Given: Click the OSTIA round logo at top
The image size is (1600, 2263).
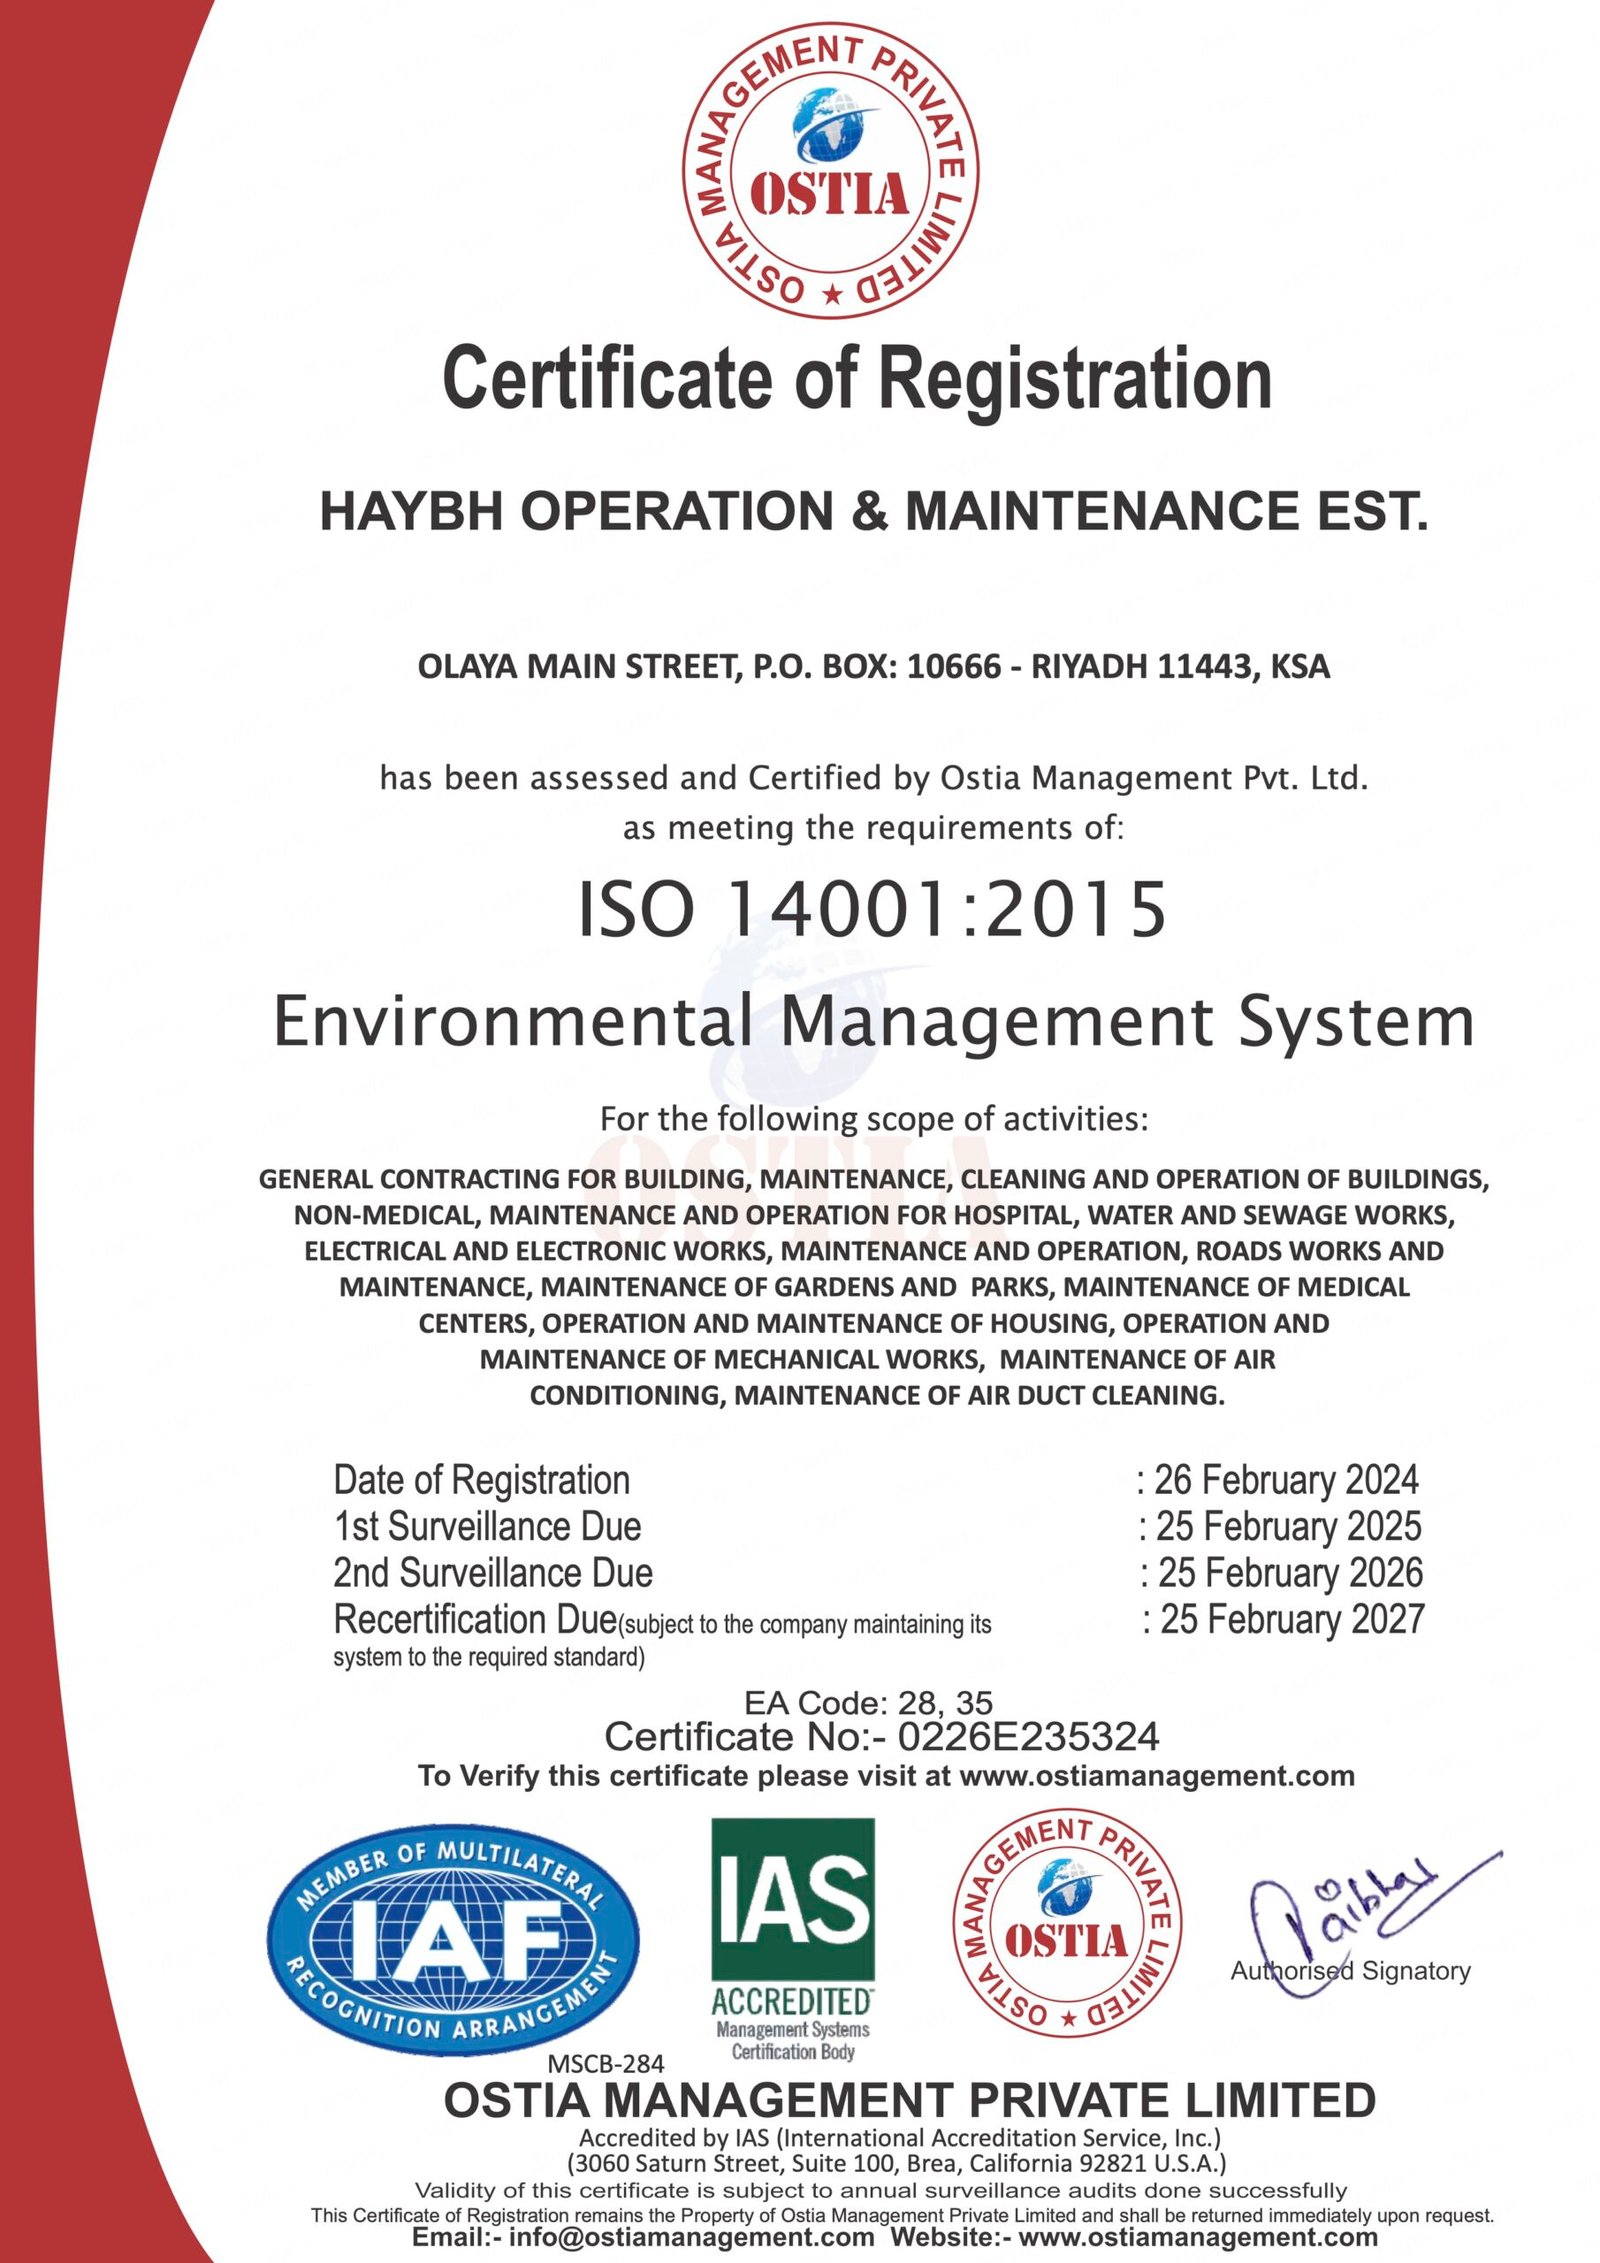Looking at the screenshot, I should coord(830,170).
